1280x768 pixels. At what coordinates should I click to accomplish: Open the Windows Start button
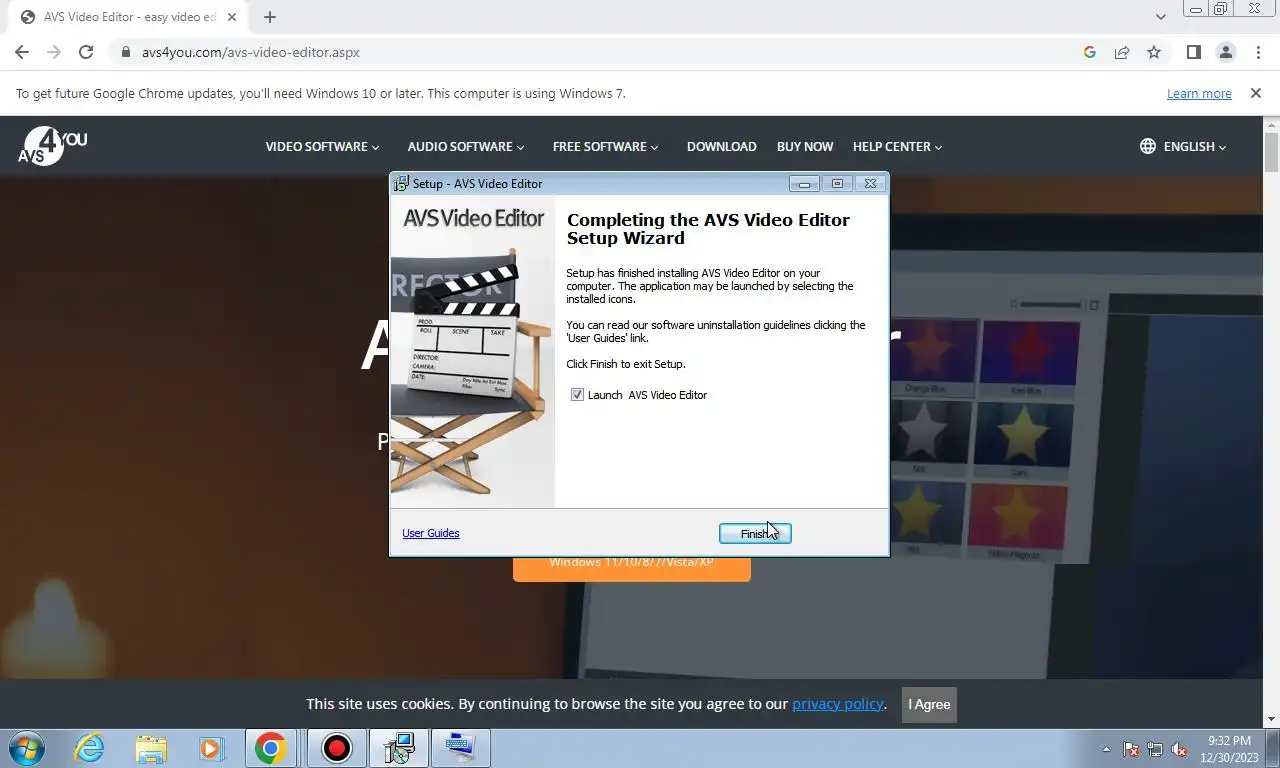click(27, 748)
